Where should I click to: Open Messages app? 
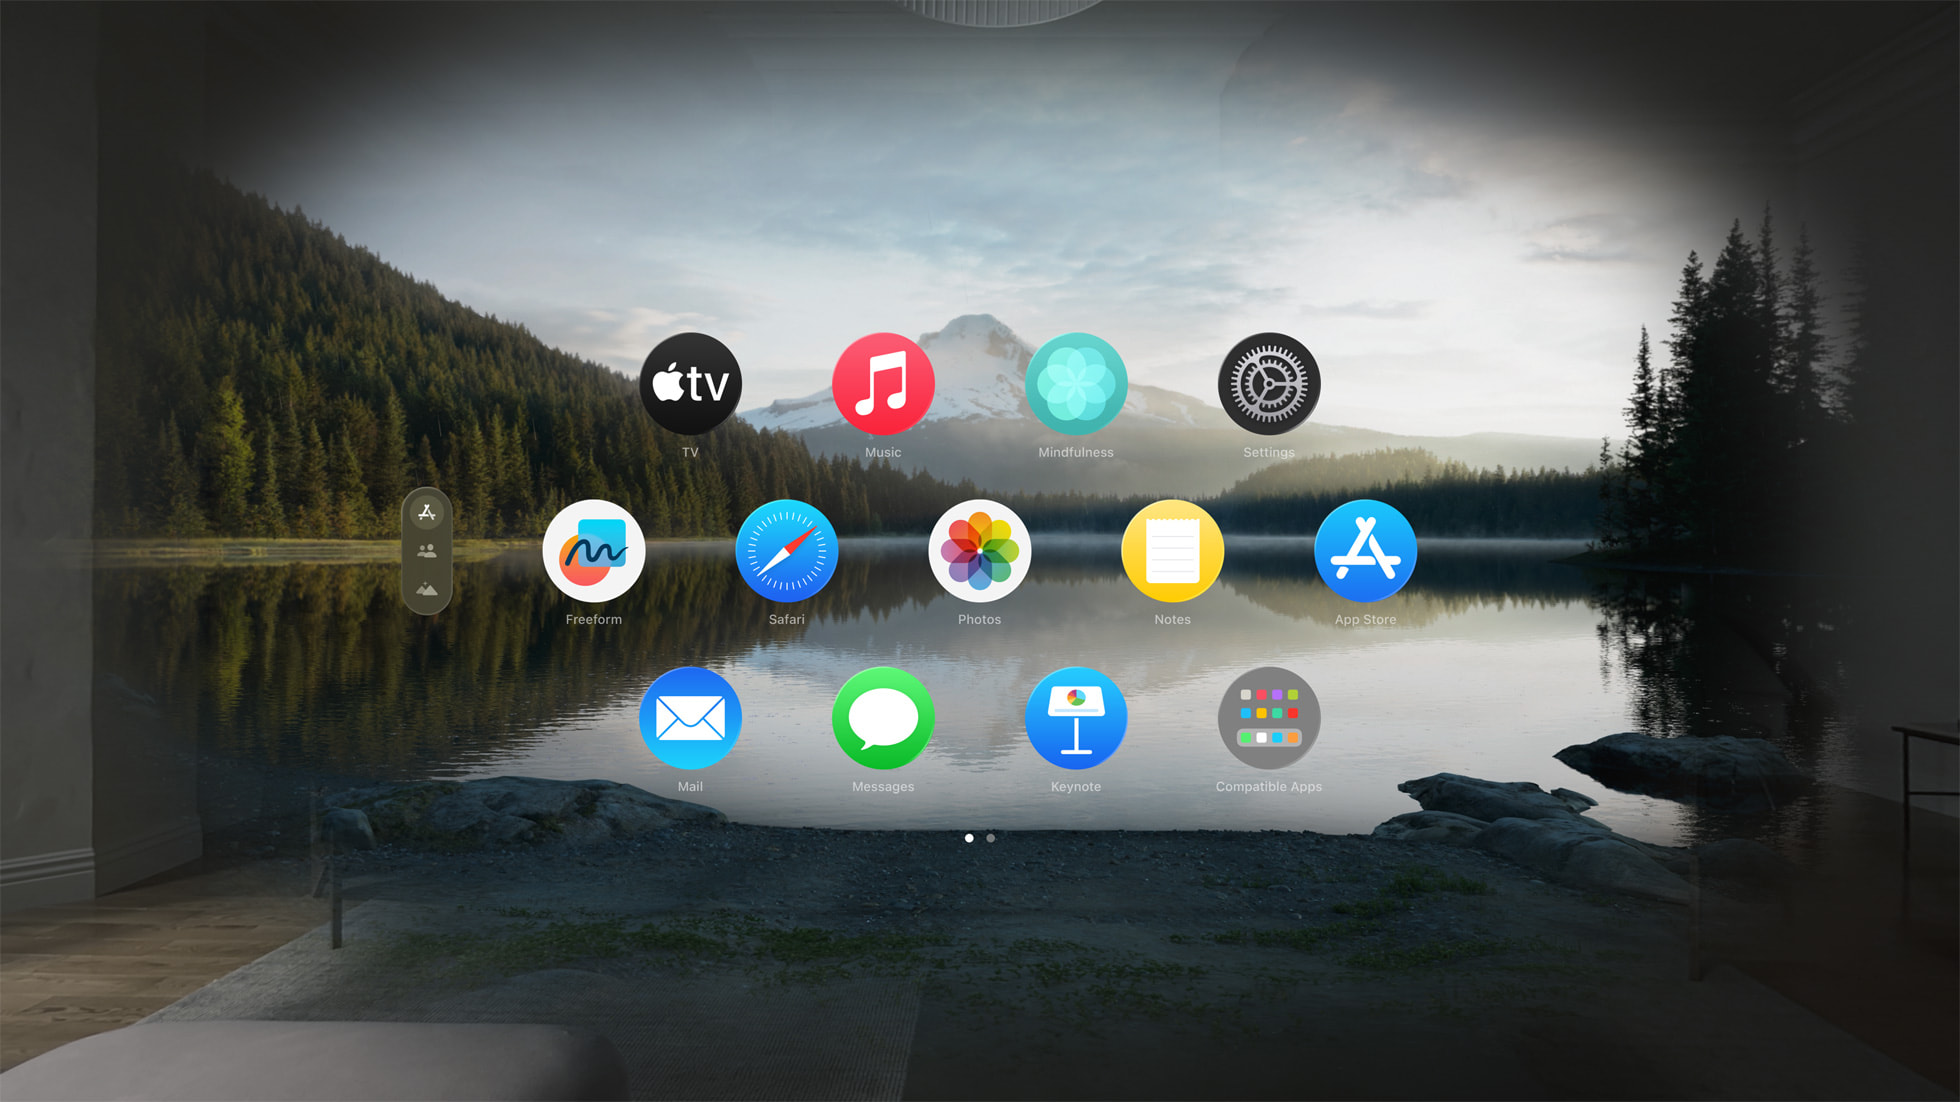pos(882,720)
